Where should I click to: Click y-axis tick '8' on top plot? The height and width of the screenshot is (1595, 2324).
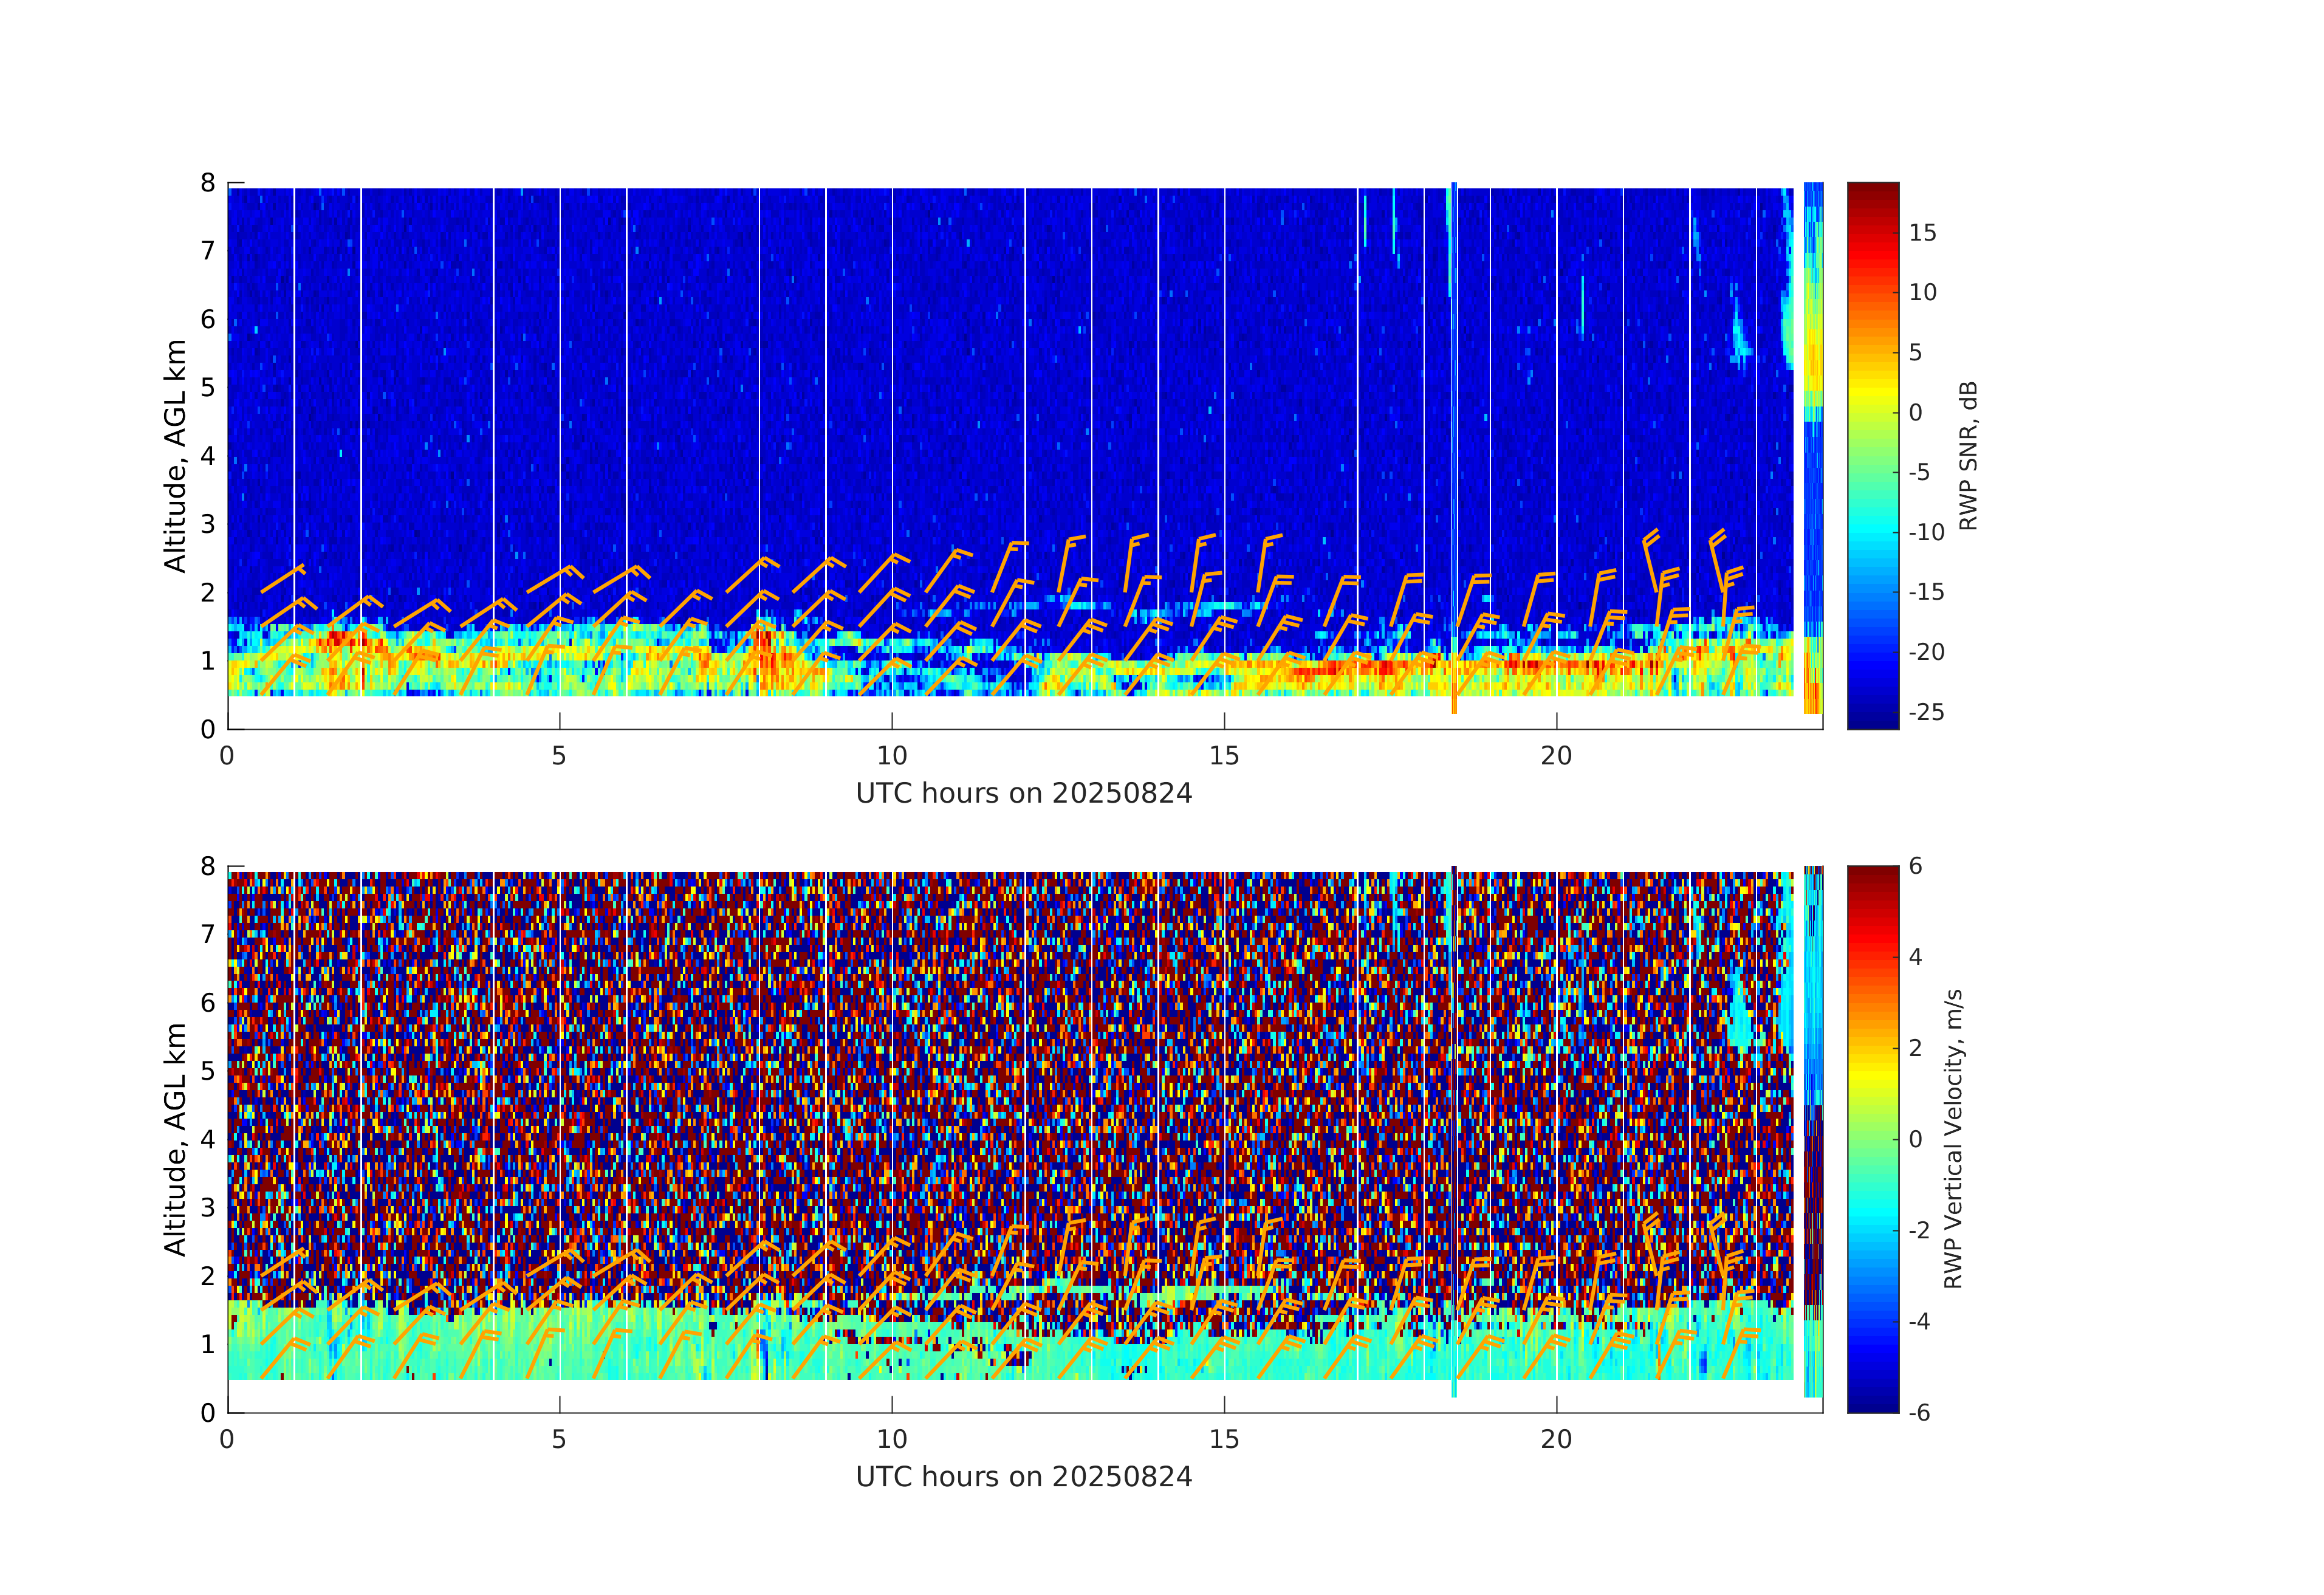(x=208, y=183)
